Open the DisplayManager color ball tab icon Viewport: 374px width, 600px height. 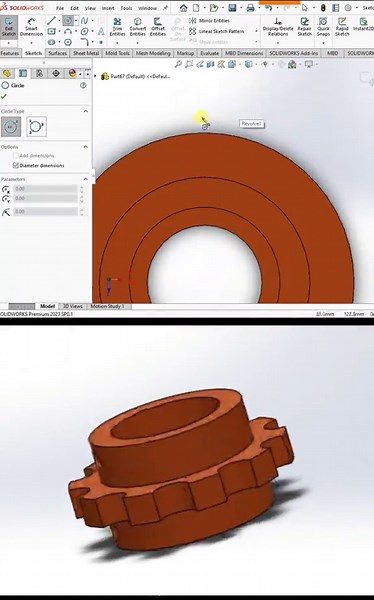72,73
